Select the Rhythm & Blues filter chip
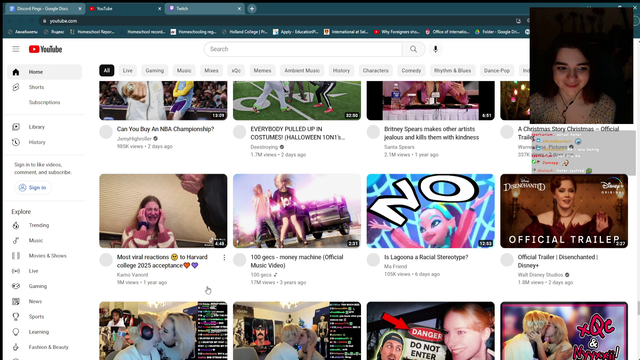The image size is (640, 360). point(453,71)
